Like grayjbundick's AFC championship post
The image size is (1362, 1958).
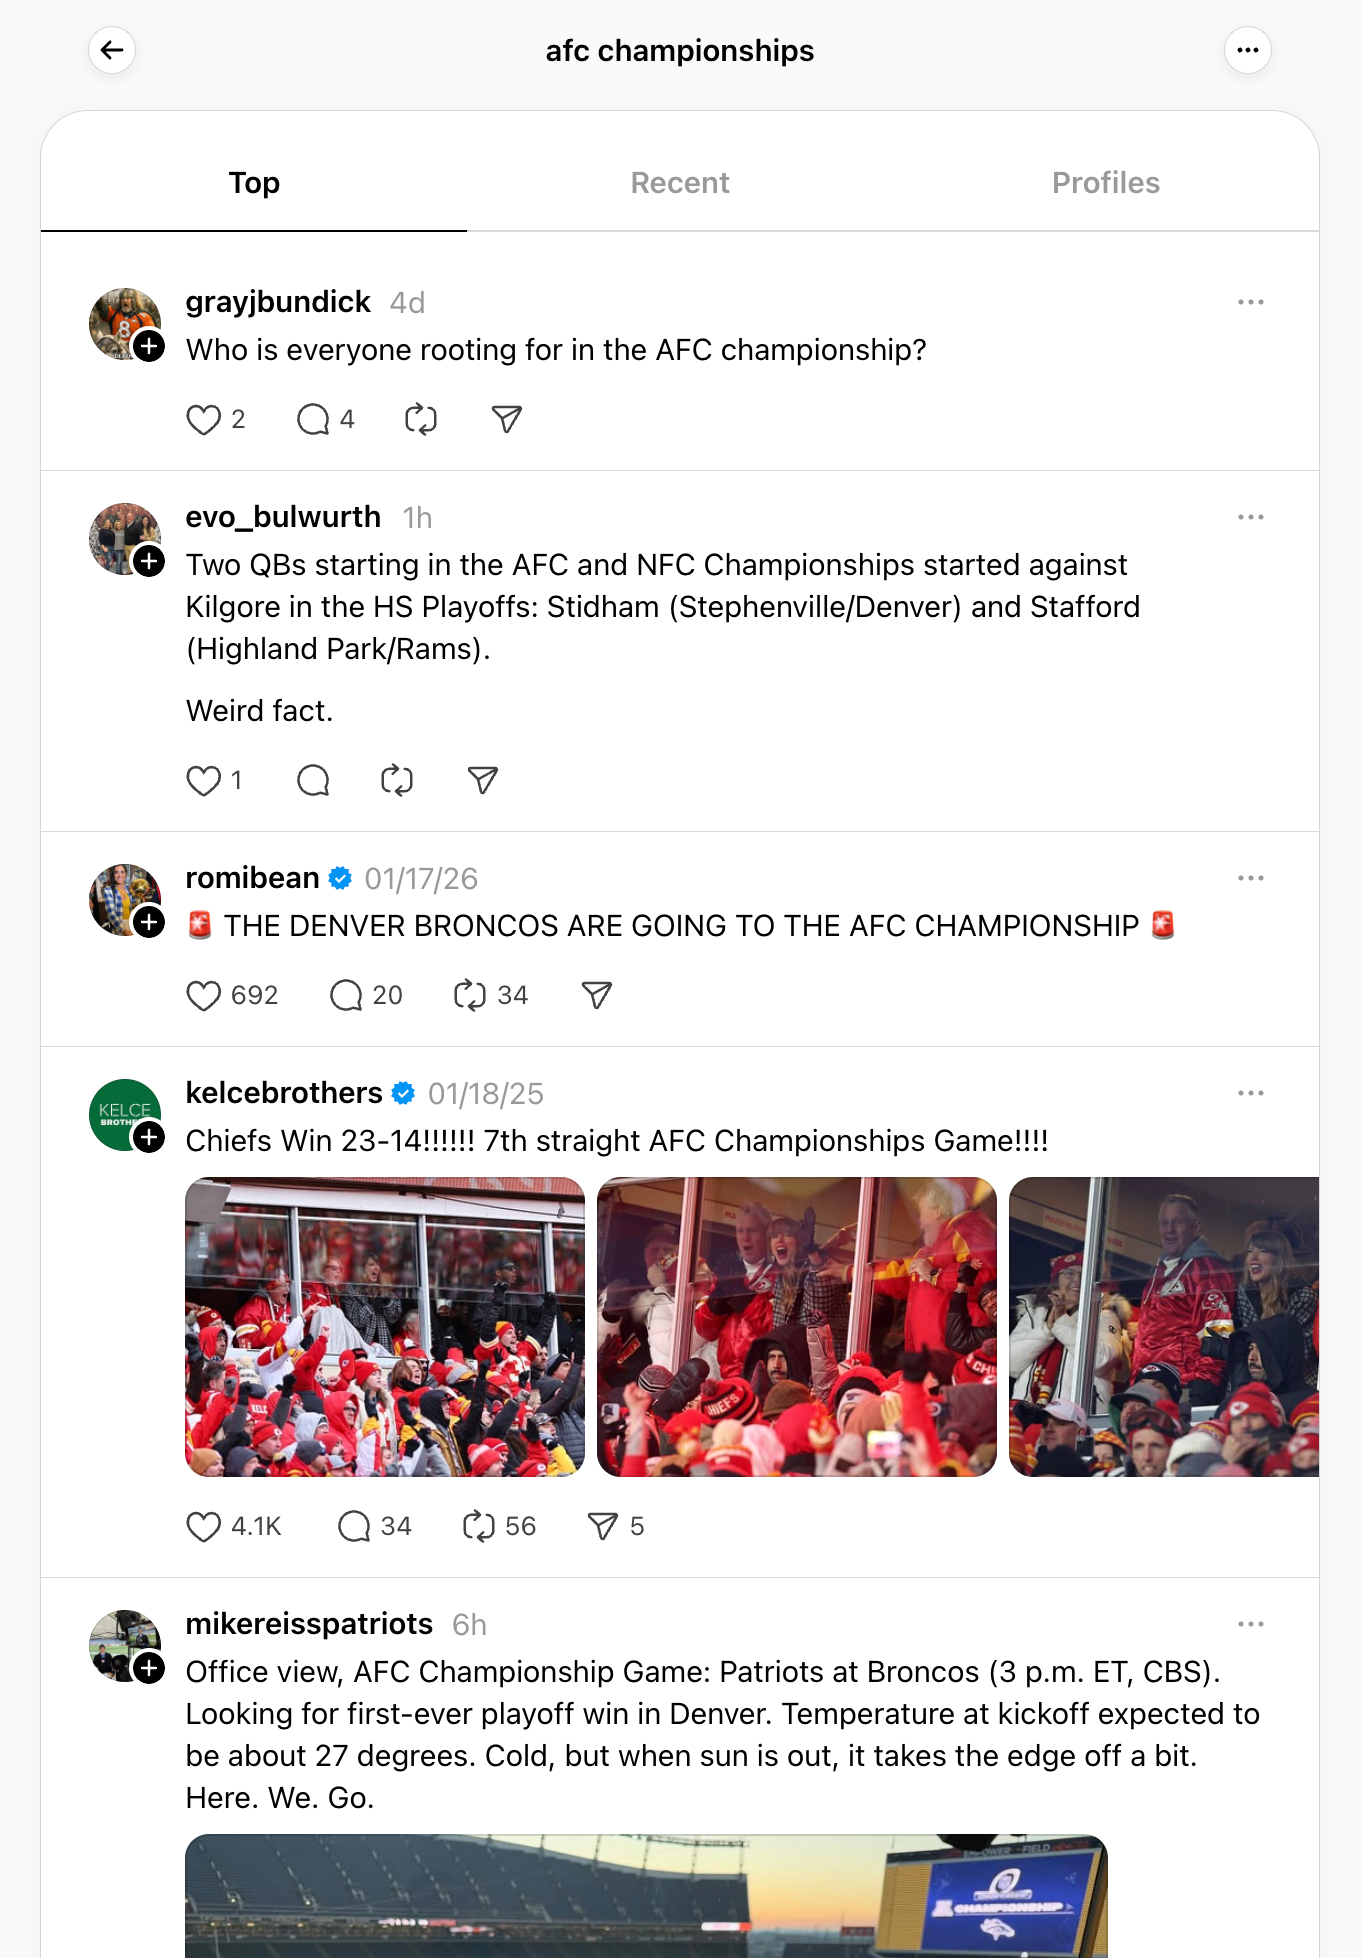(x=204, y=420)
